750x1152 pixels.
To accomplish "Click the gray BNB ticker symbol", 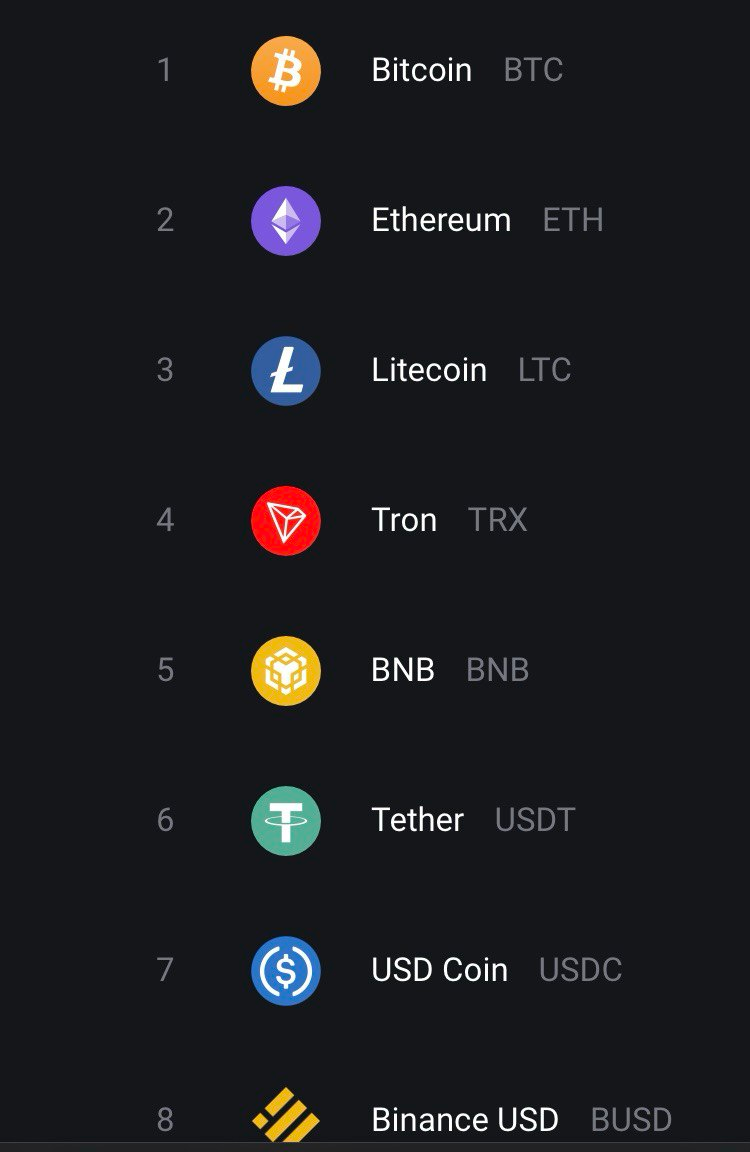I will tap(497, 670).
